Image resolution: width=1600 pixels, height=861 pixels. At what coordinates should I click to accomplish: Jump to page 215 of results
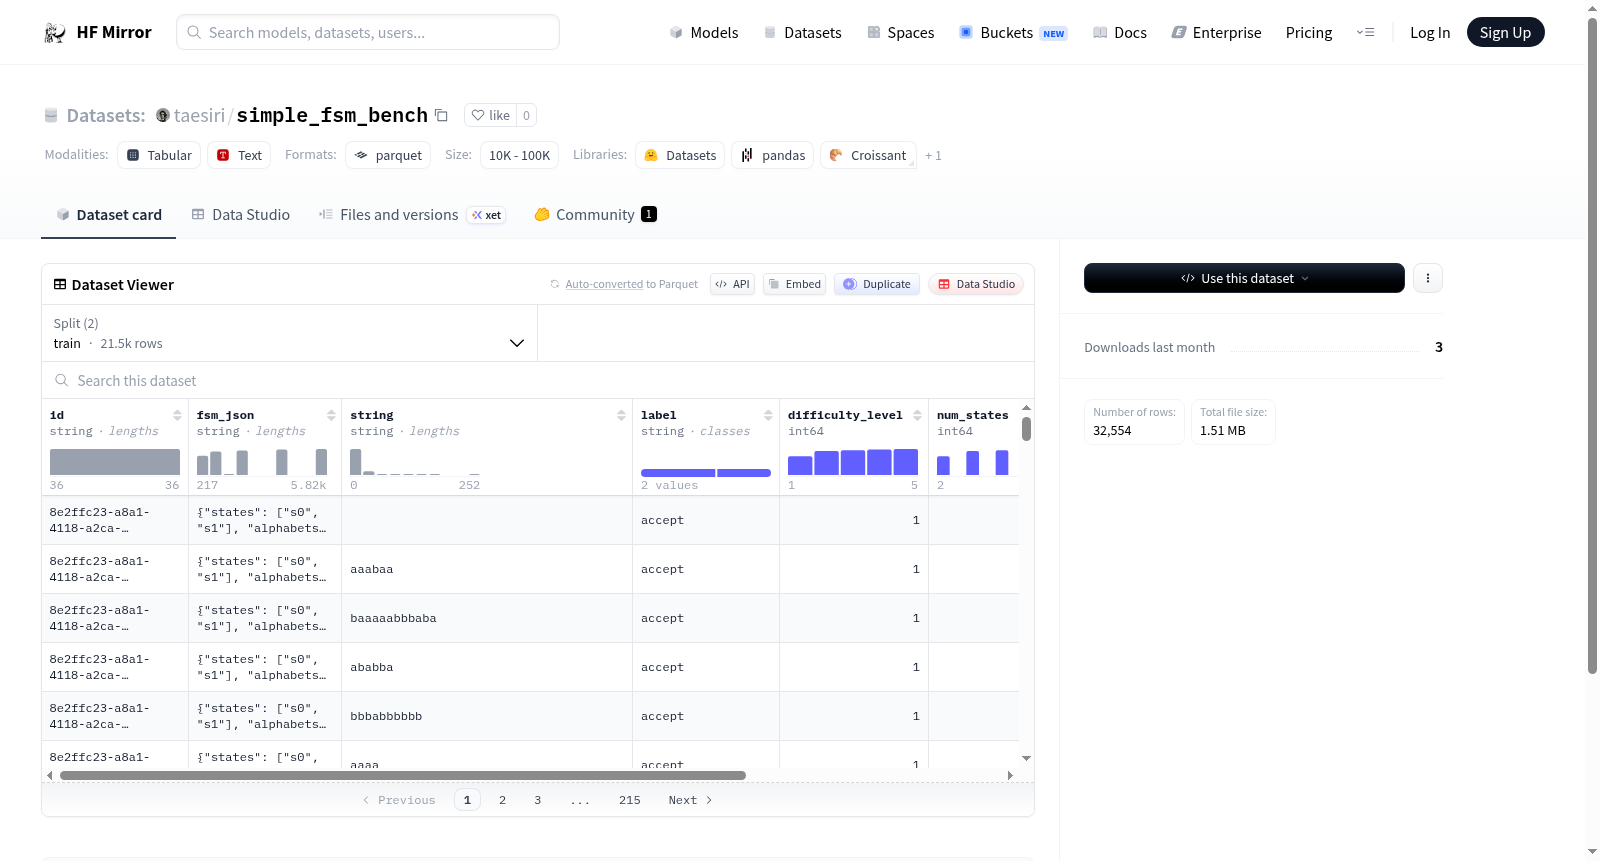(x=630, y=800)
